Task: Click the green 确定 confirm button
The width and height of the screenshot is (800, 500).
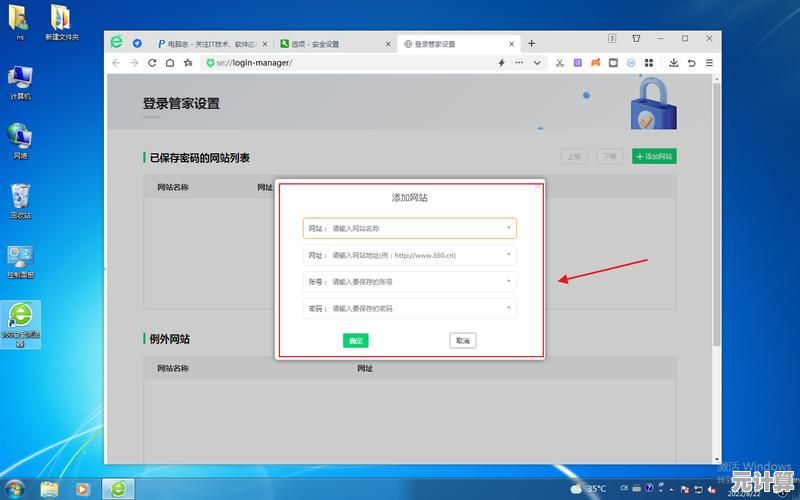Action: [355, 341]
